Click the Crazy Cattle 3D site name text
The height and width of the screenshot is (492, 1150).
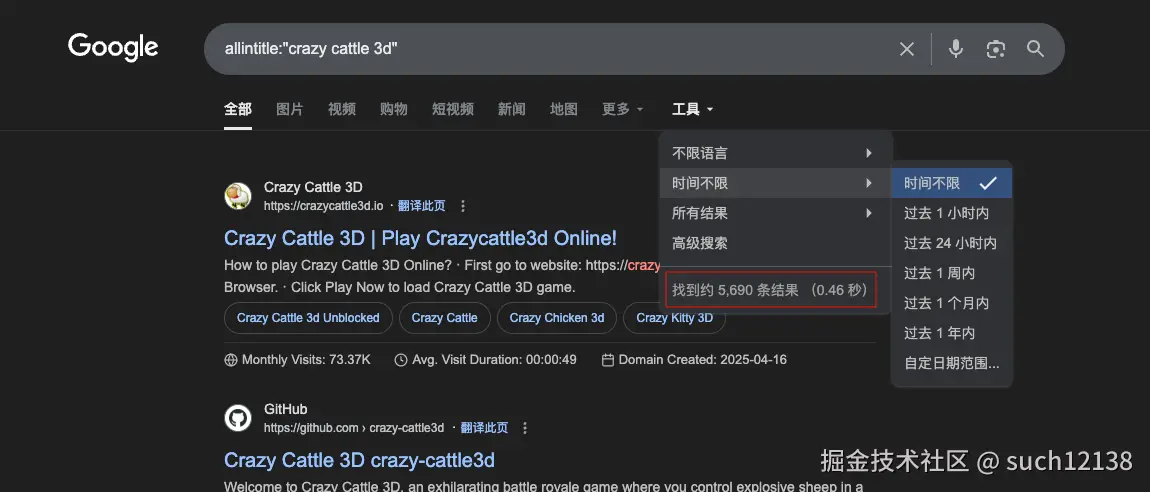pyautogui.click(x=313, y=187)
